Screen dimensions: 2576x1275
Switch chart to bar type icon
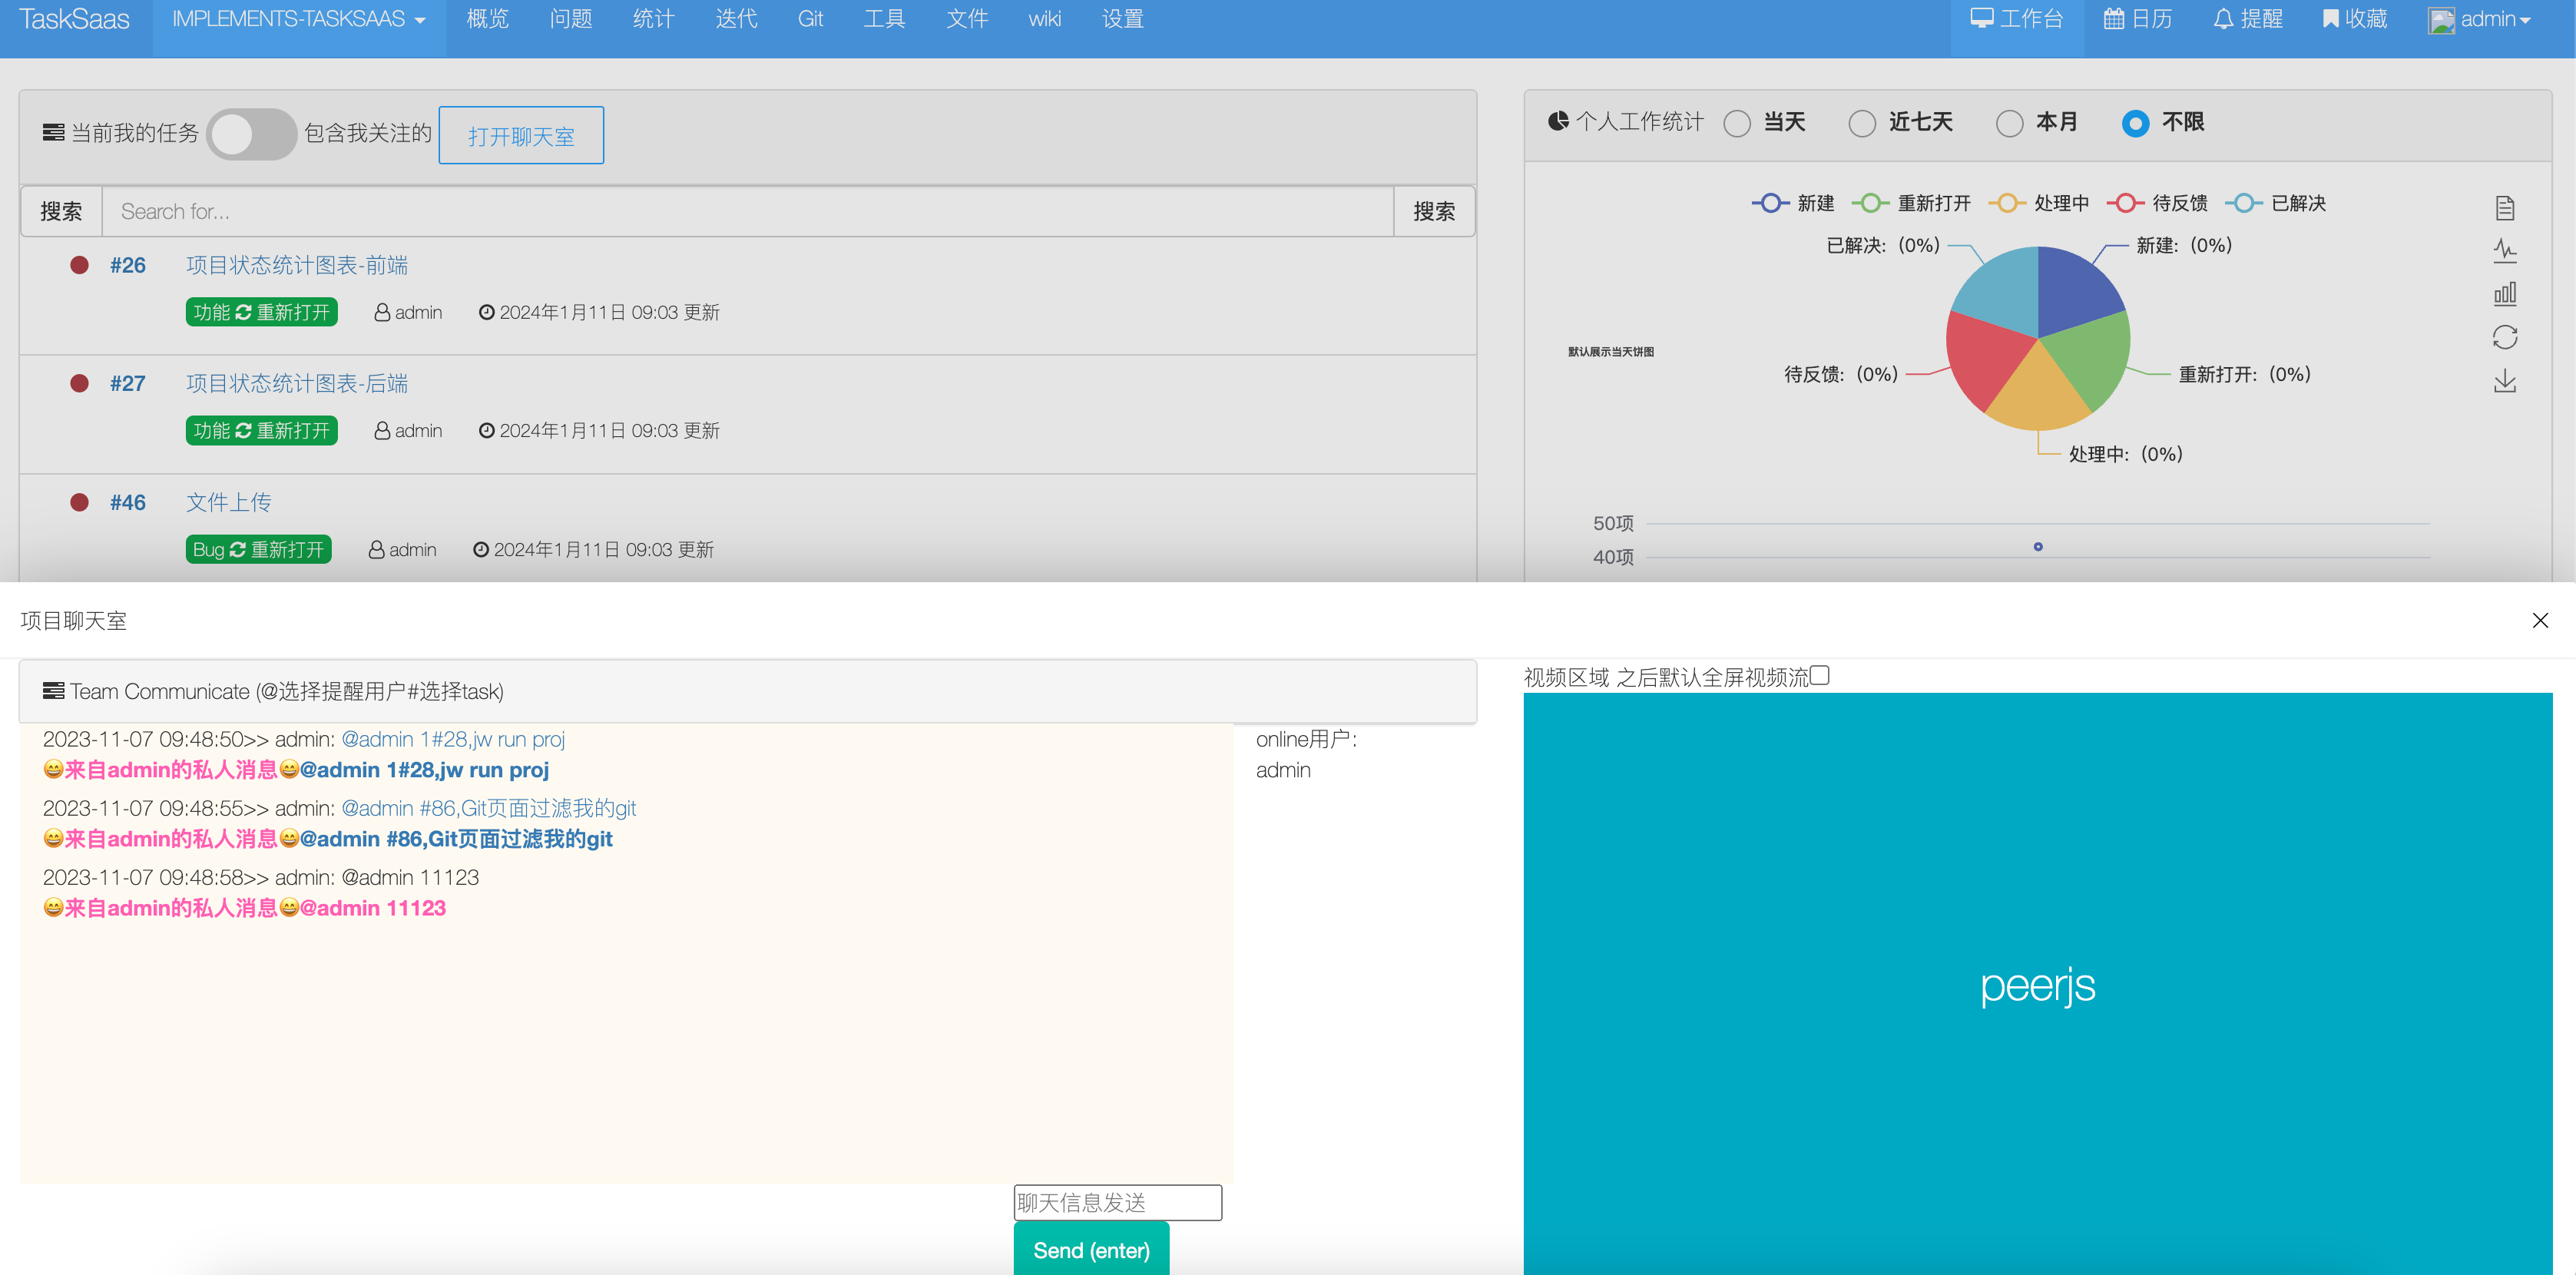click(x=2504, y=294)
